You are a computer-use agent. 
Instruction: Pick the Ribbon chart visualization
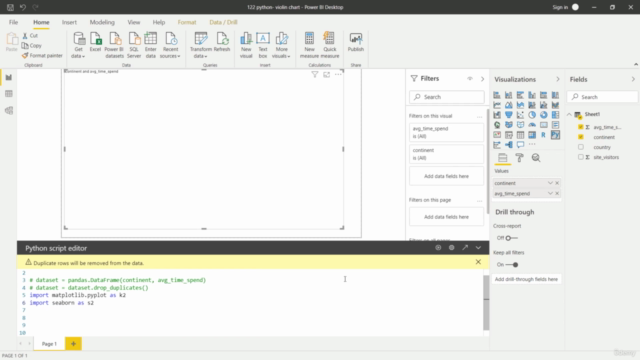coord(555,105)
